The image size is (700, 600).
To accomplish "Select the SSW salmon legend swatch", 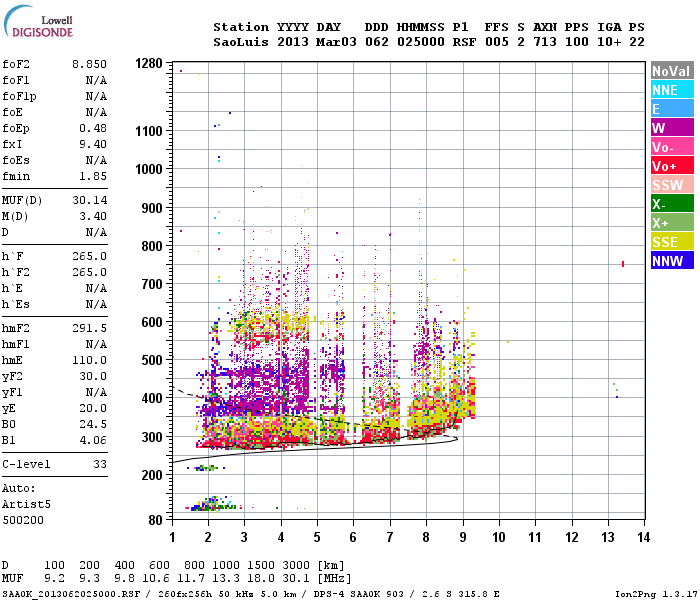I will point(672,184).
